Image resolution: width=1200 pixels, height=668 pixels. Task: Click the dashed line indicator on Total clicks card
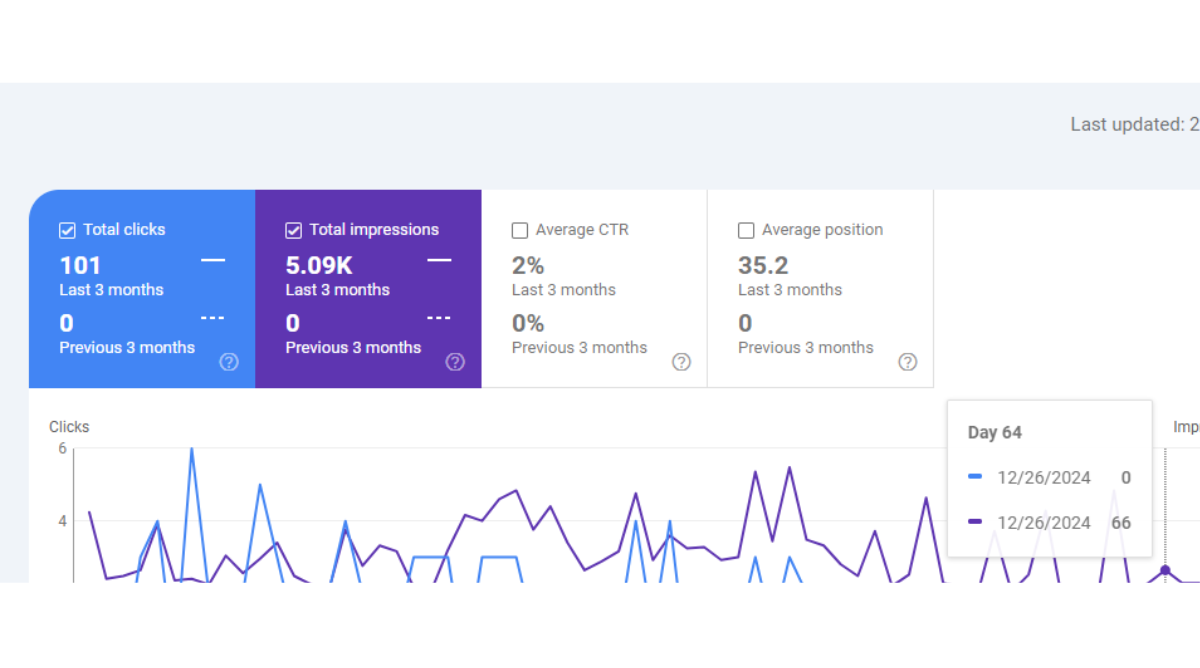coord(213,318)
